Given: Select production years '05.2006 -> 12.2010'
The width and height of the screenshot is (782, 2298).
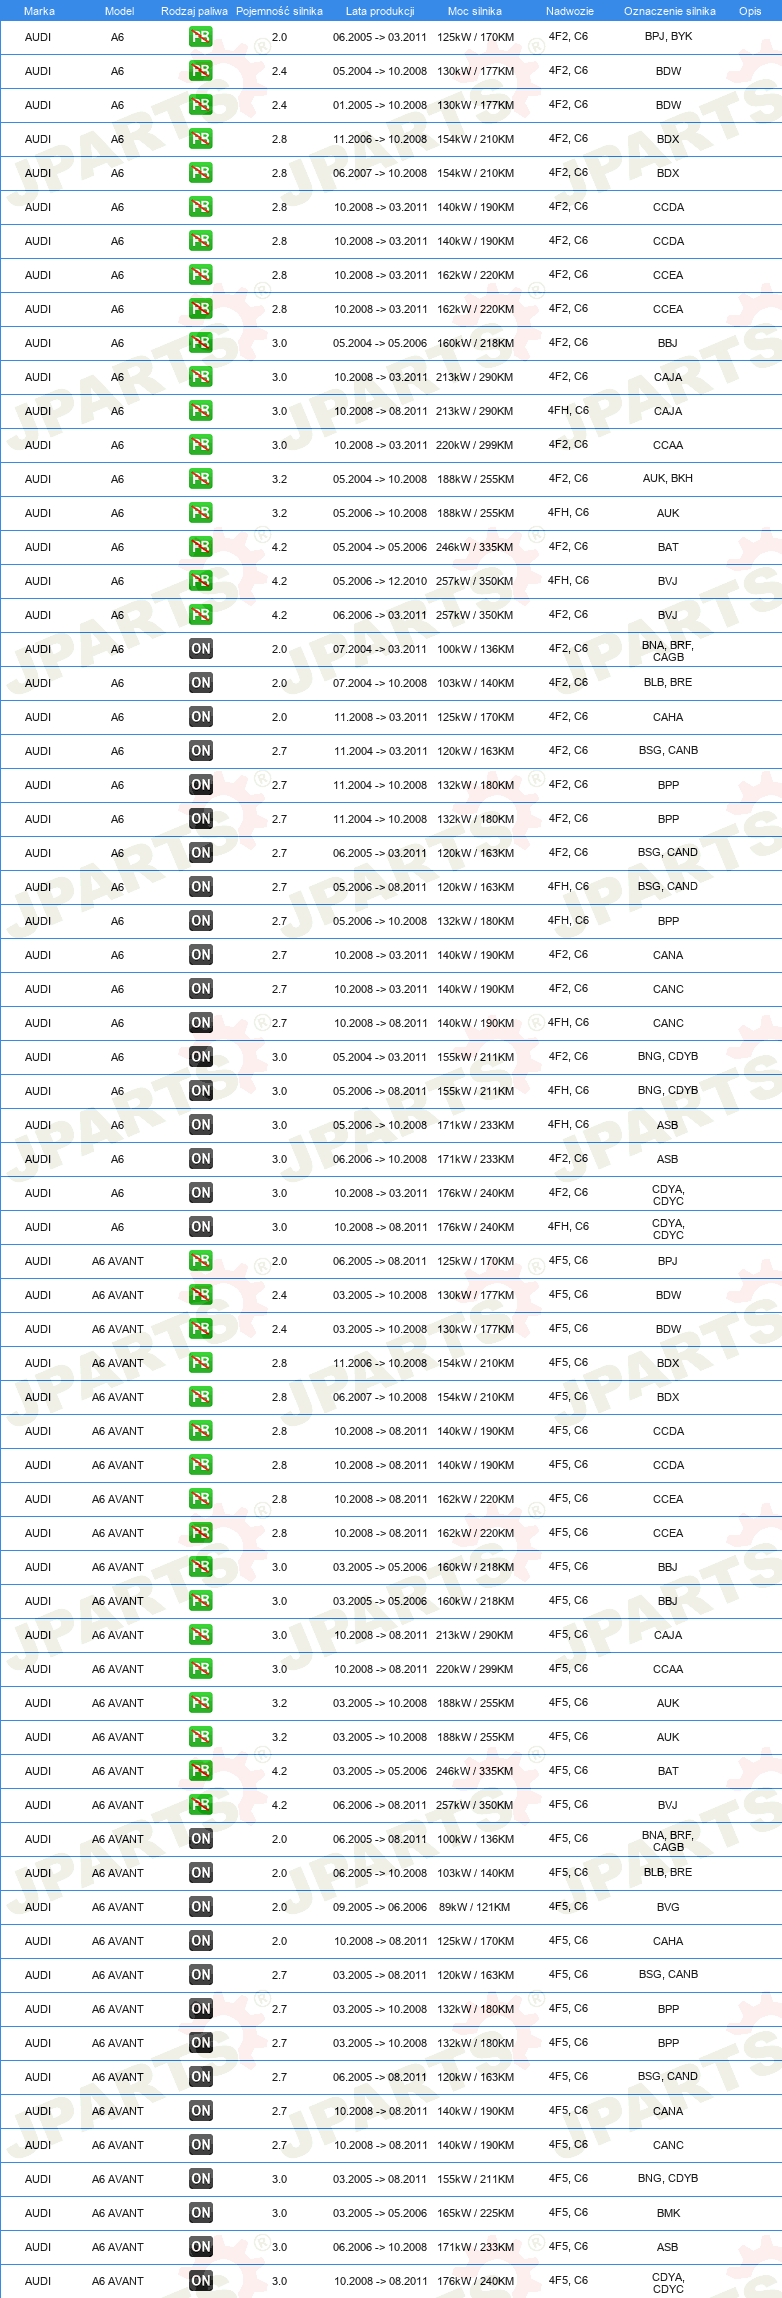Looking at the screenshot, I should coord(380,581).
